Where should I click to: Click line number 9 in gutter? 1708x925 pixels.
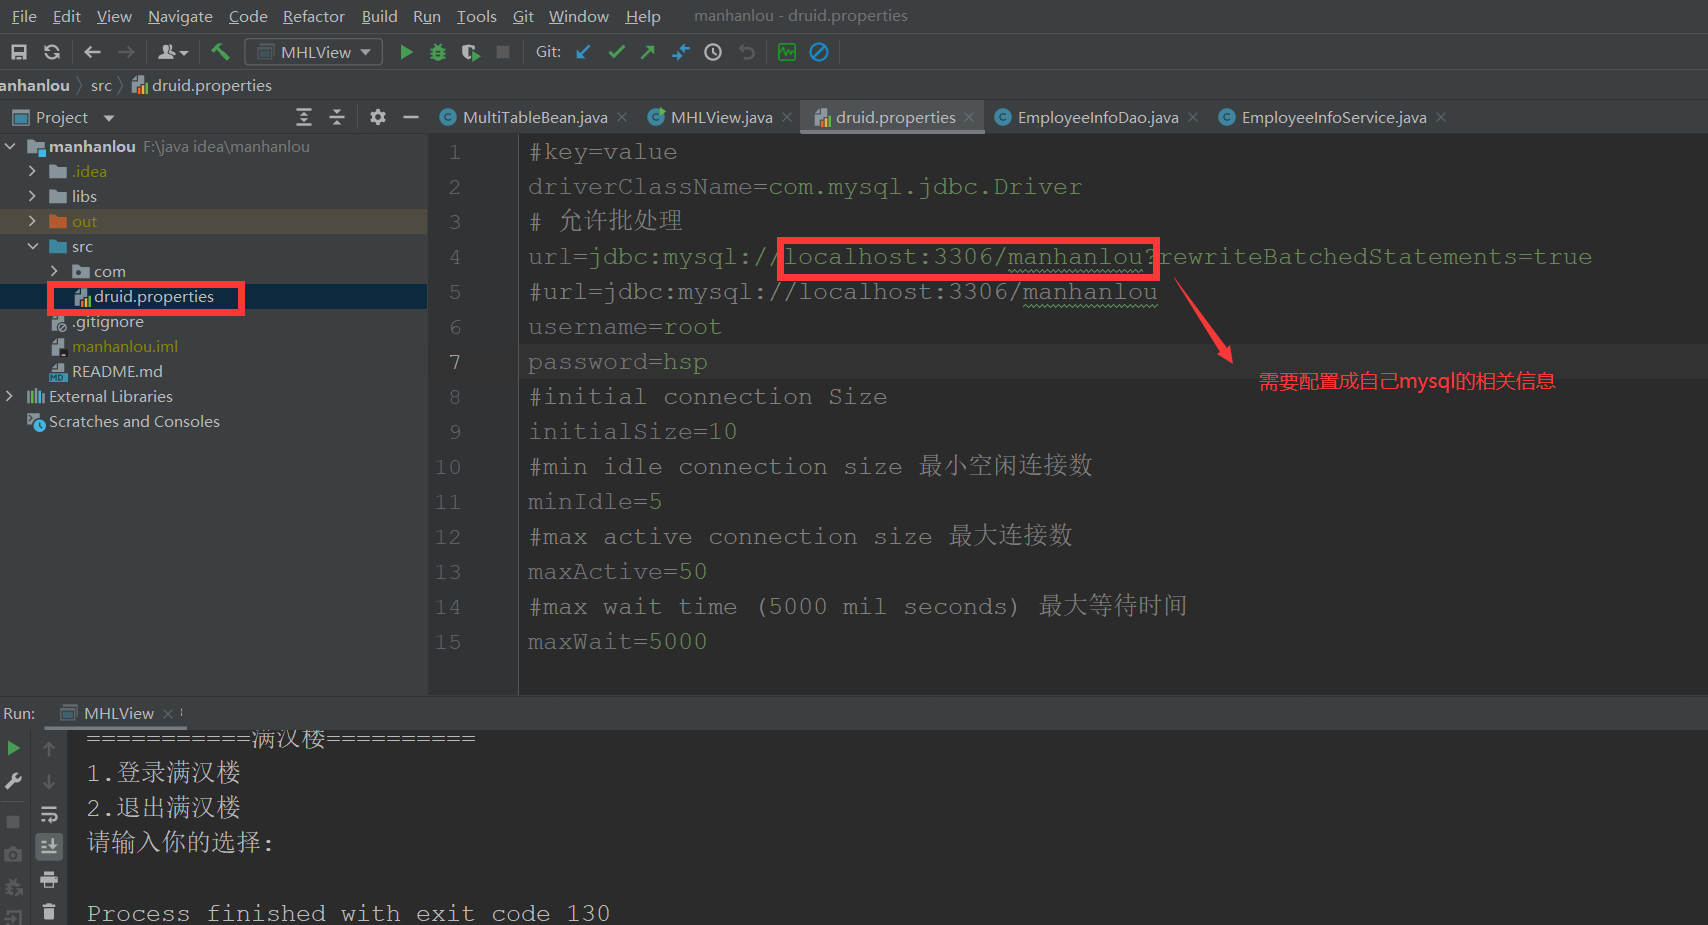pyautogui.click(x=455, y=432)
